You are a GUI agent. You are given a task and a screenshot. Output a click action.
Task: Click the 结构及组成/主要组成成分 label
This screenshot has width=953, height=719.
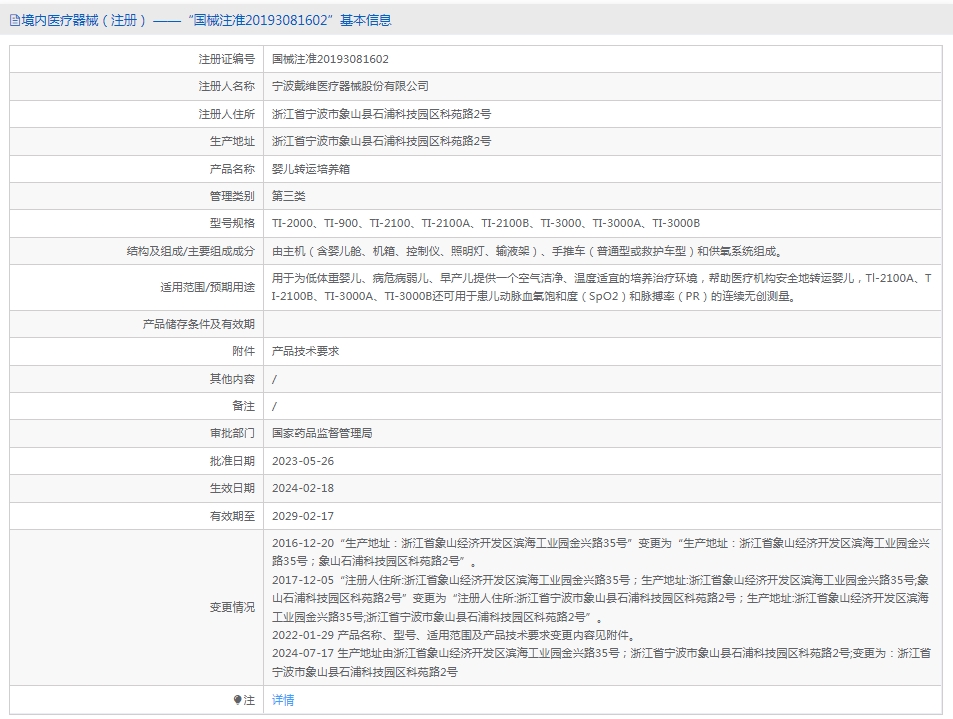[x=191, y=251]
